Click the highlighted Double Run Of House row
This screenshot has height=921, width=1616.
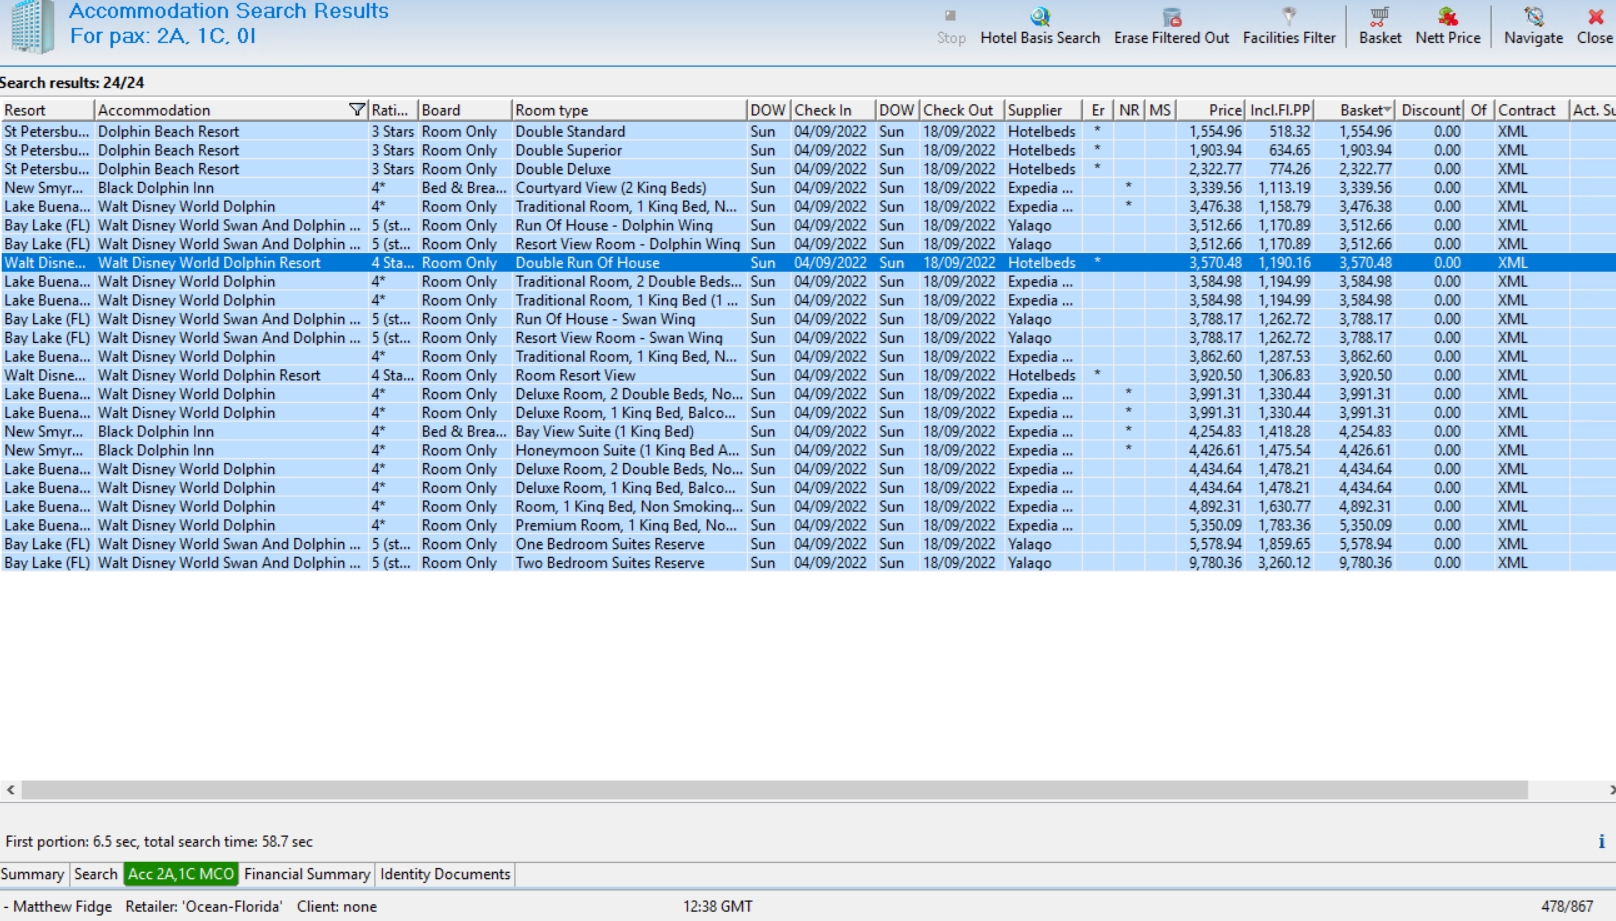pos(808,263)
